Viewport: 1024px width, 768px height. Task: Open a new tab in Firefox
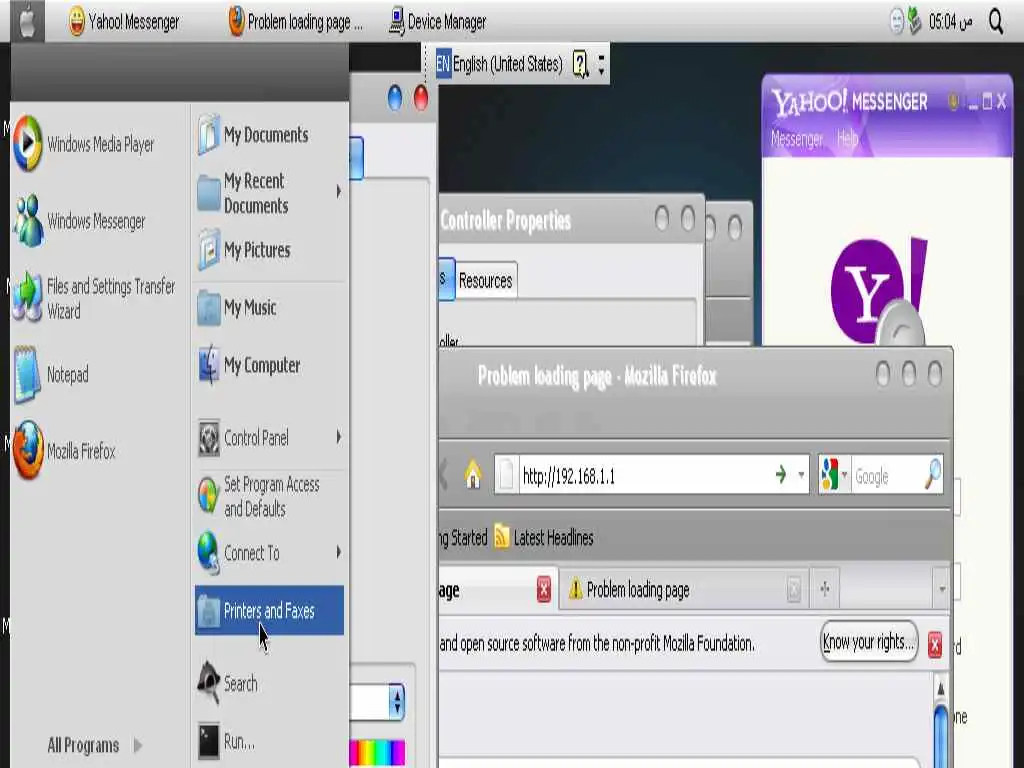tap(825, 589)
